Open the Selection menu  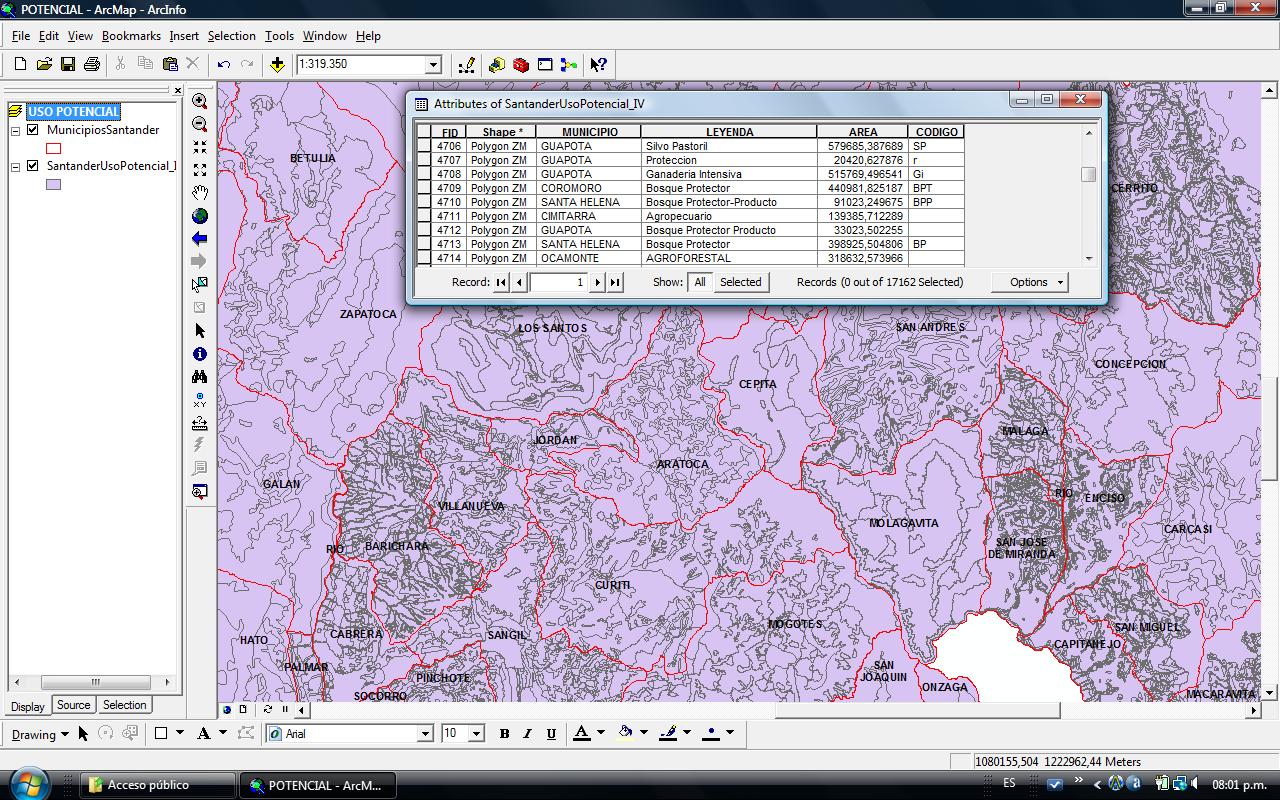(x=232, y=36)
